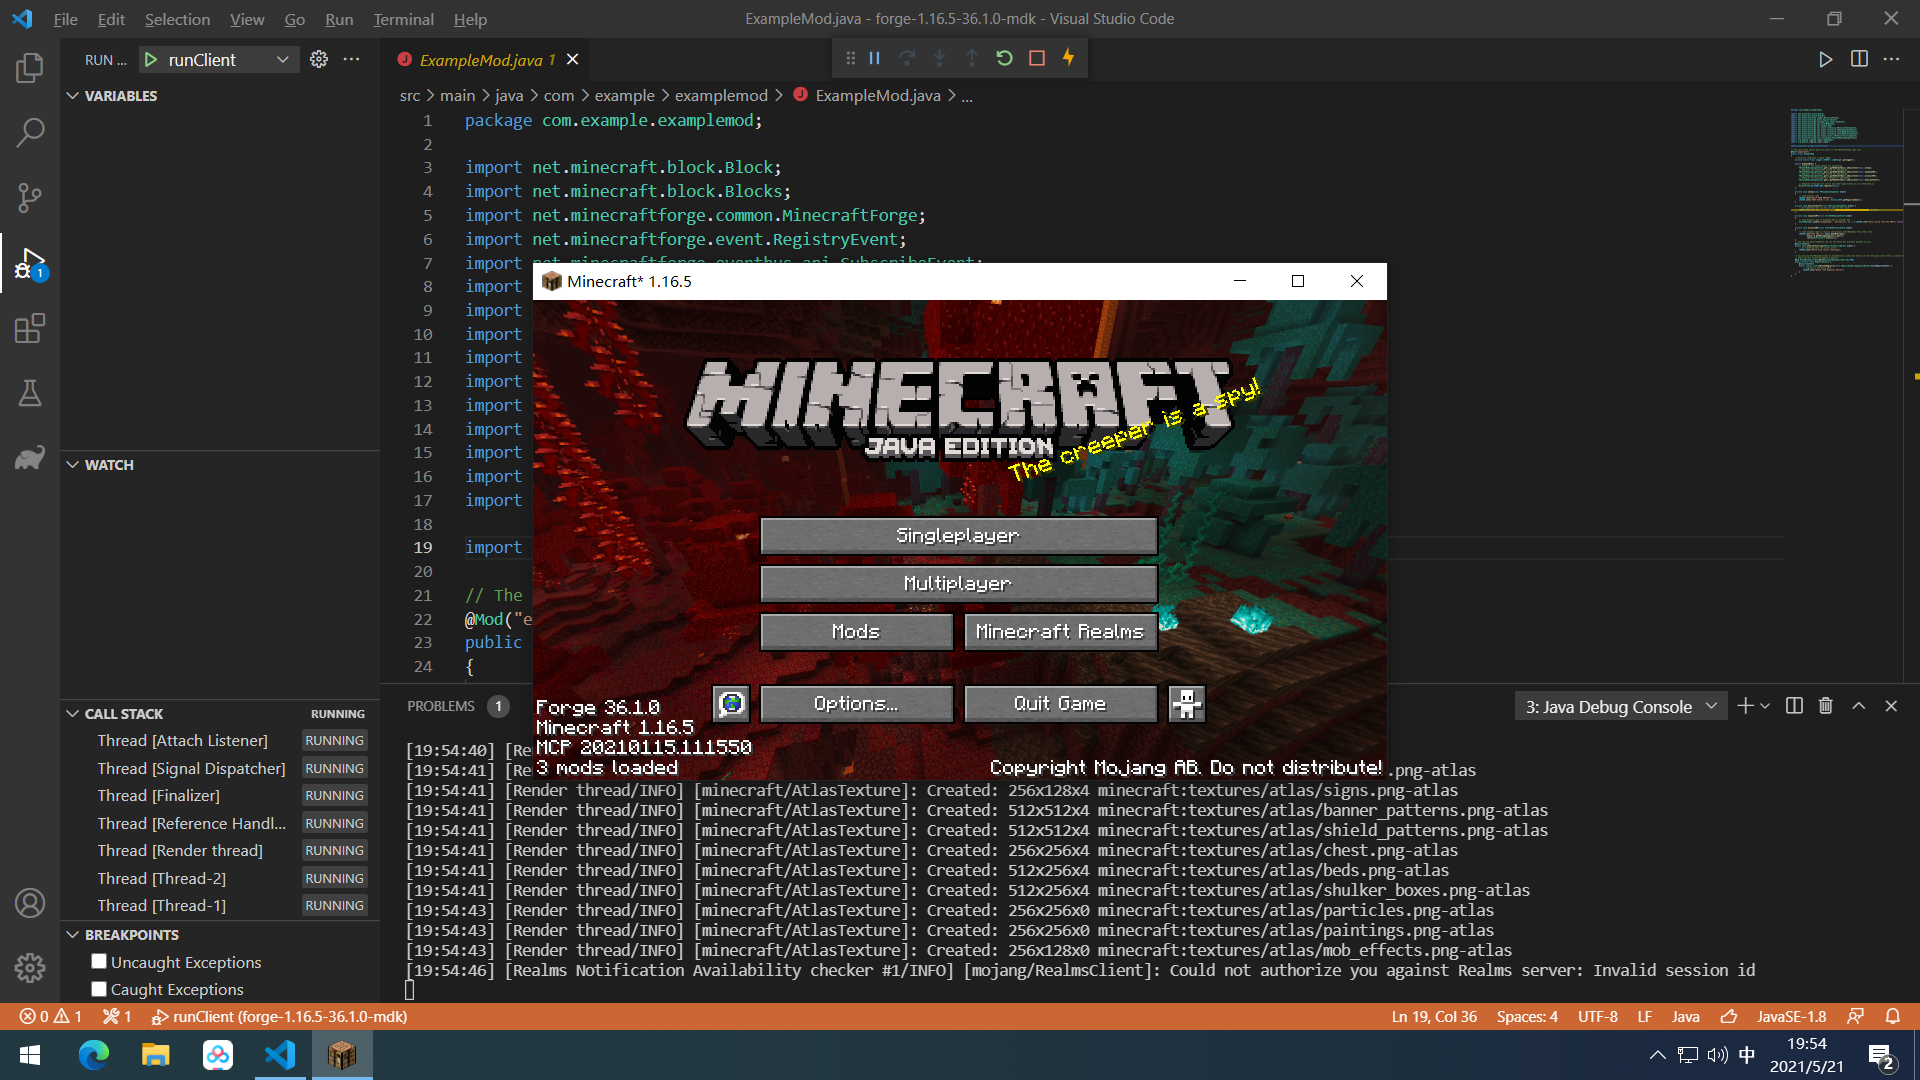This screenshot has width=1920, height=1080.
Task: Open the runClient launch configuration dropdown
Action: (x=283, y=59)
